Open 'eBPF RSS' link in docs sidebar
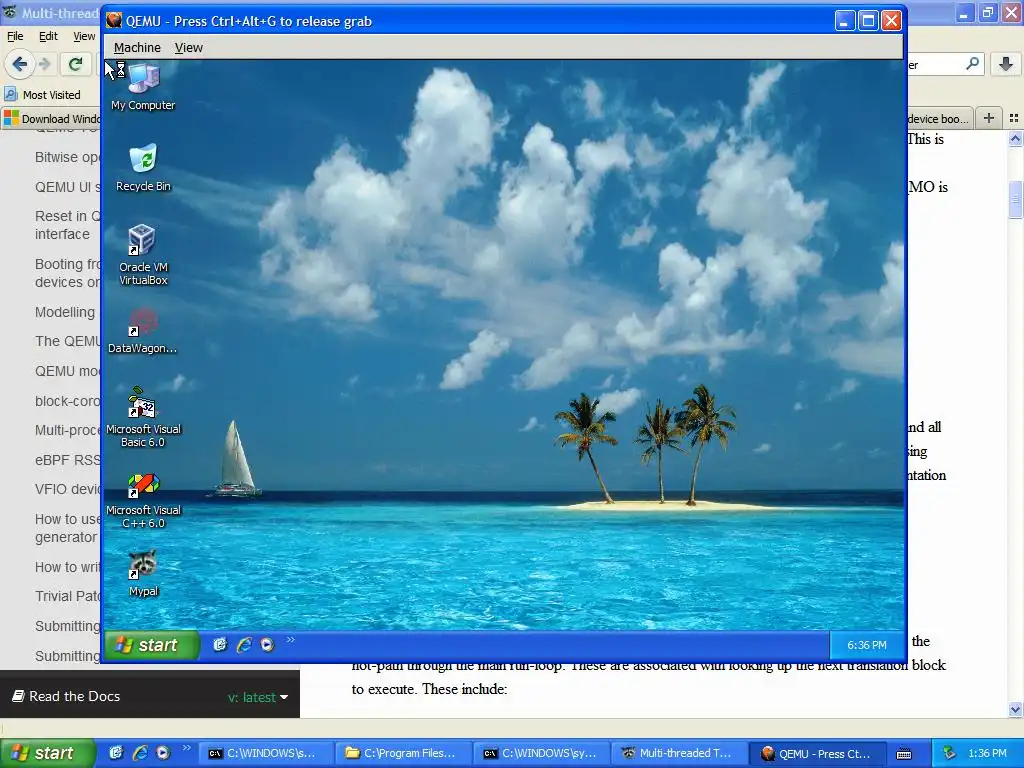Viewport: 1024px width, 768px height. tap(67, 460)
